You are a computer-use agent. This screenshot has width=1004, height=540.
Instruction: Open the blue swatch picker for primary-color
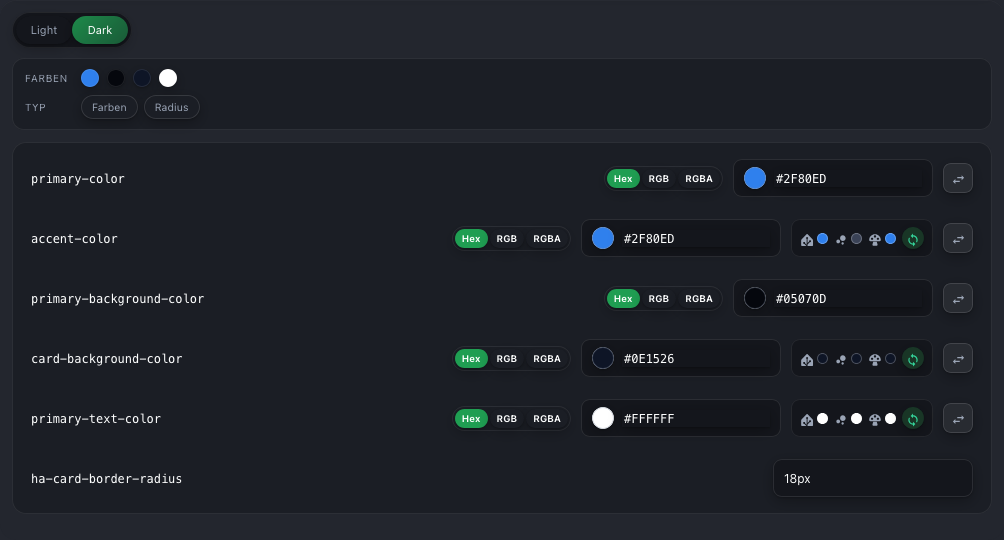point(755,178)
